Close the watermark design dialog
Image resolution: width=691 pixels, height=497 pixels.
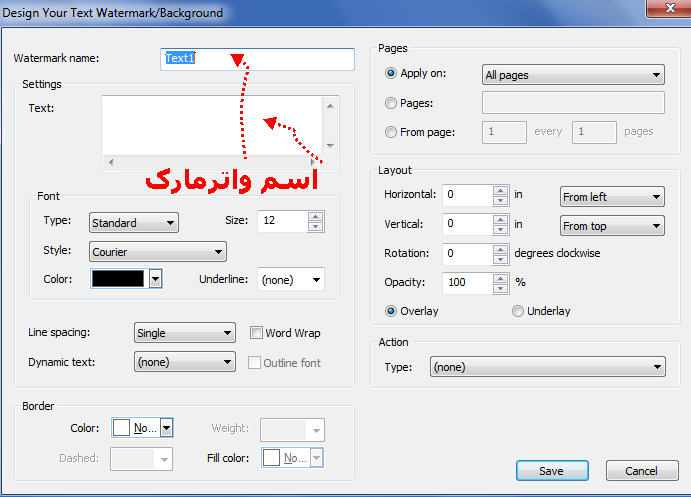coord(657,10)
